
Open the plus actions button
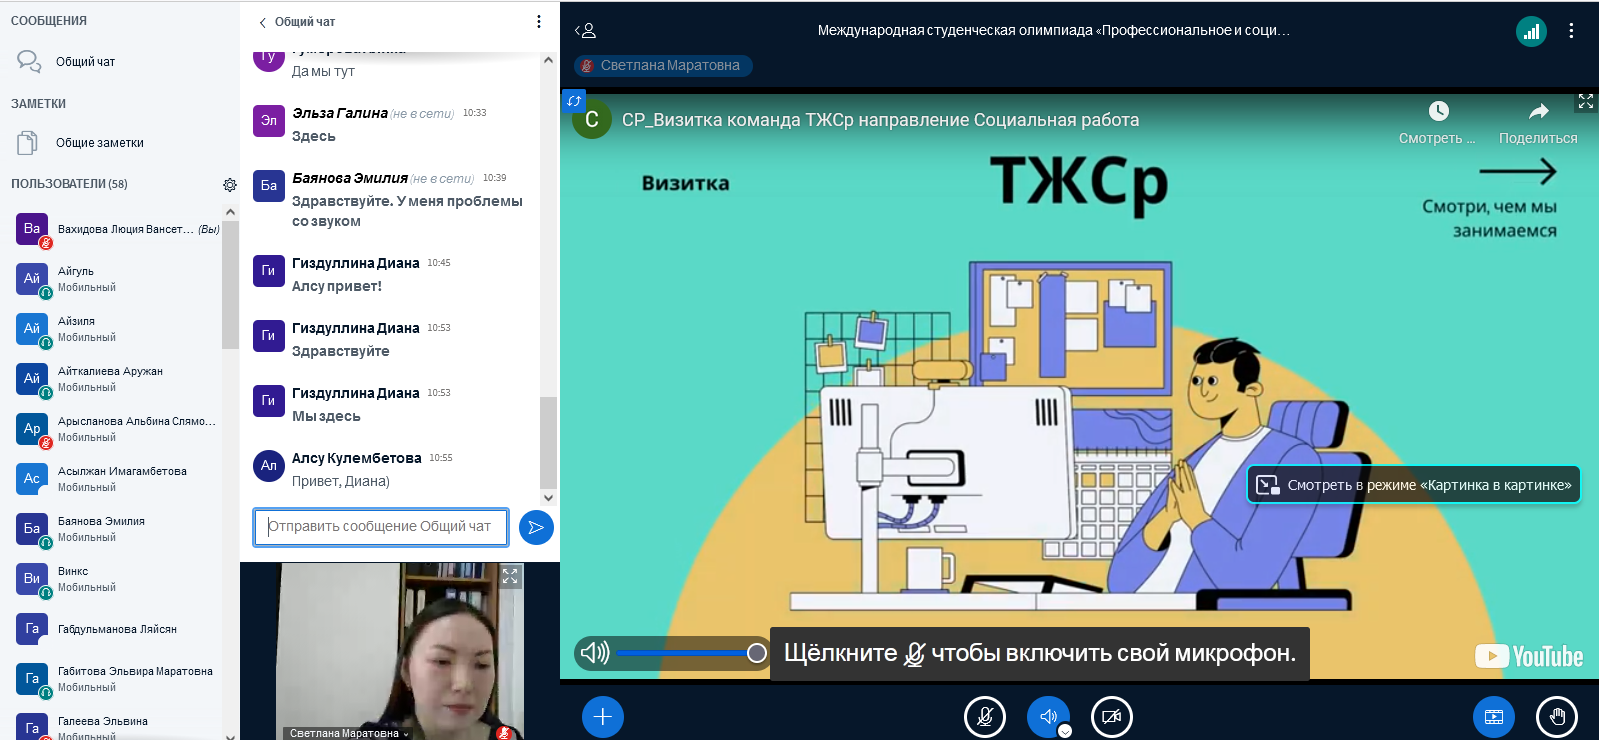[602, 717]
